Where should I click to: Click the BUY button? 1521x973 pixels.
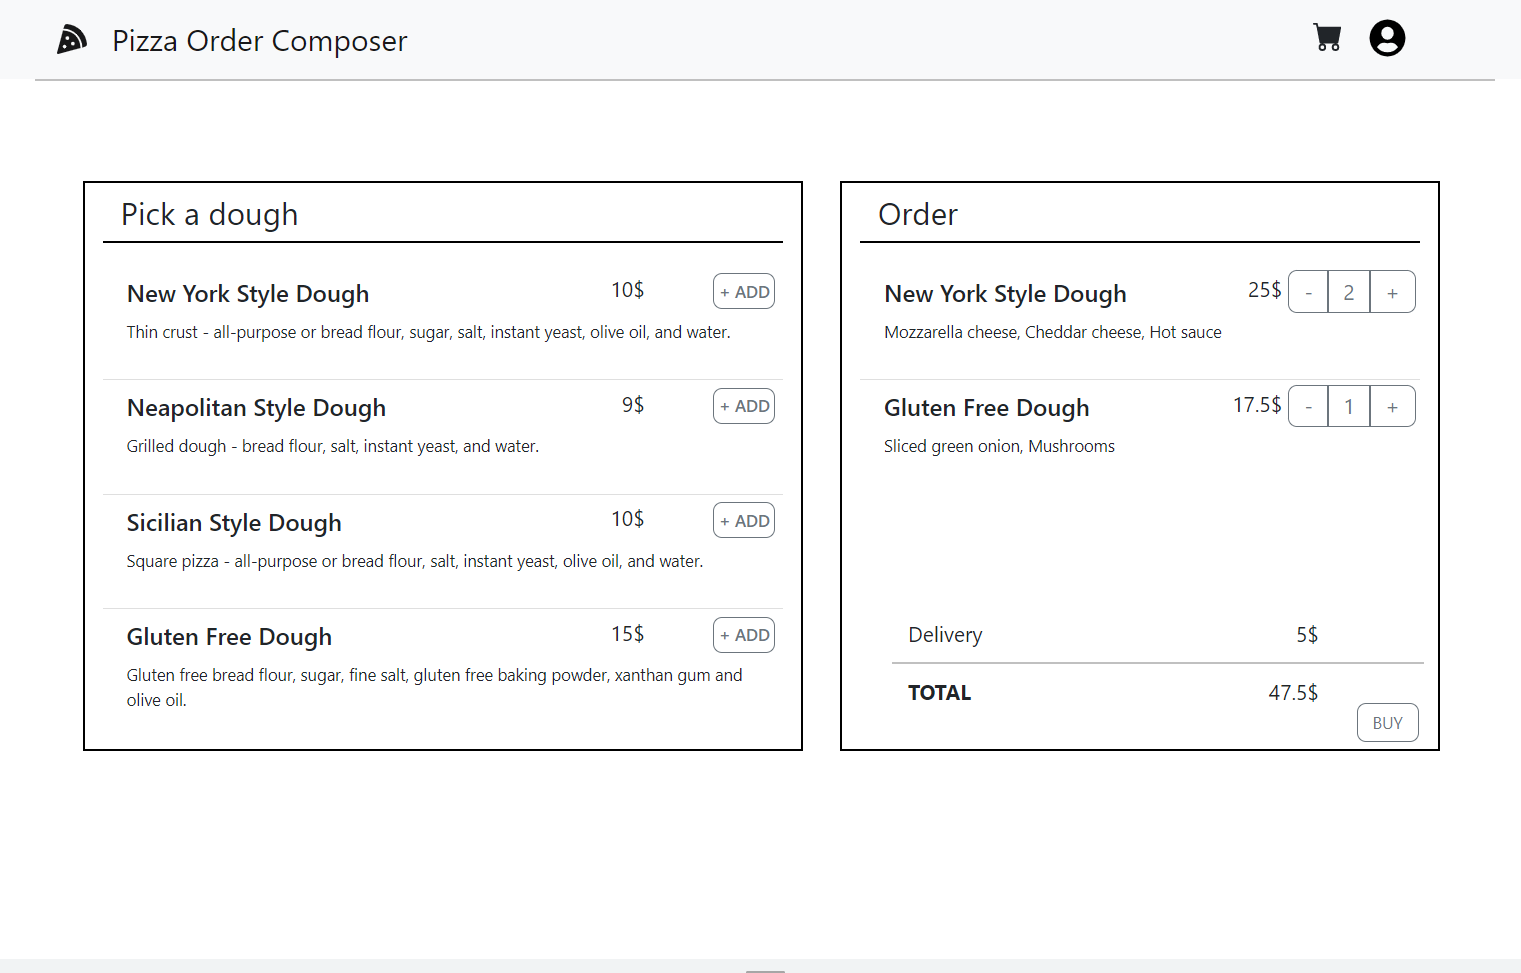click(x=1387, y=723)
